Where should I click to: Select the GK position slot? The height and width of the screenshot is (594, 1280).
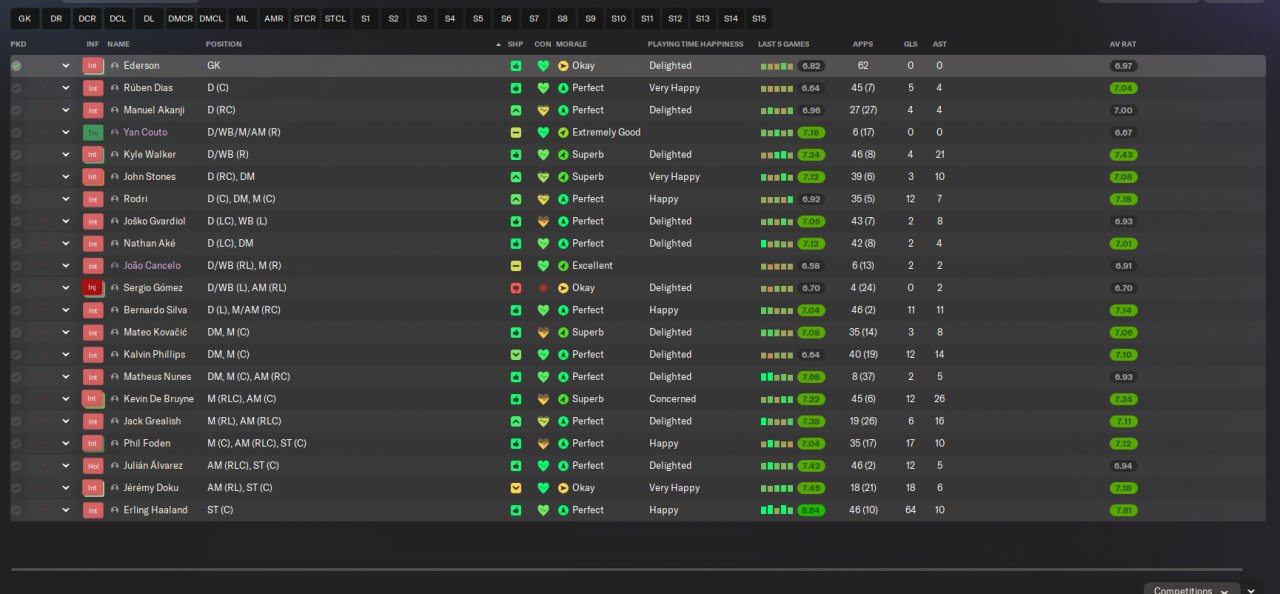(25, 19)
